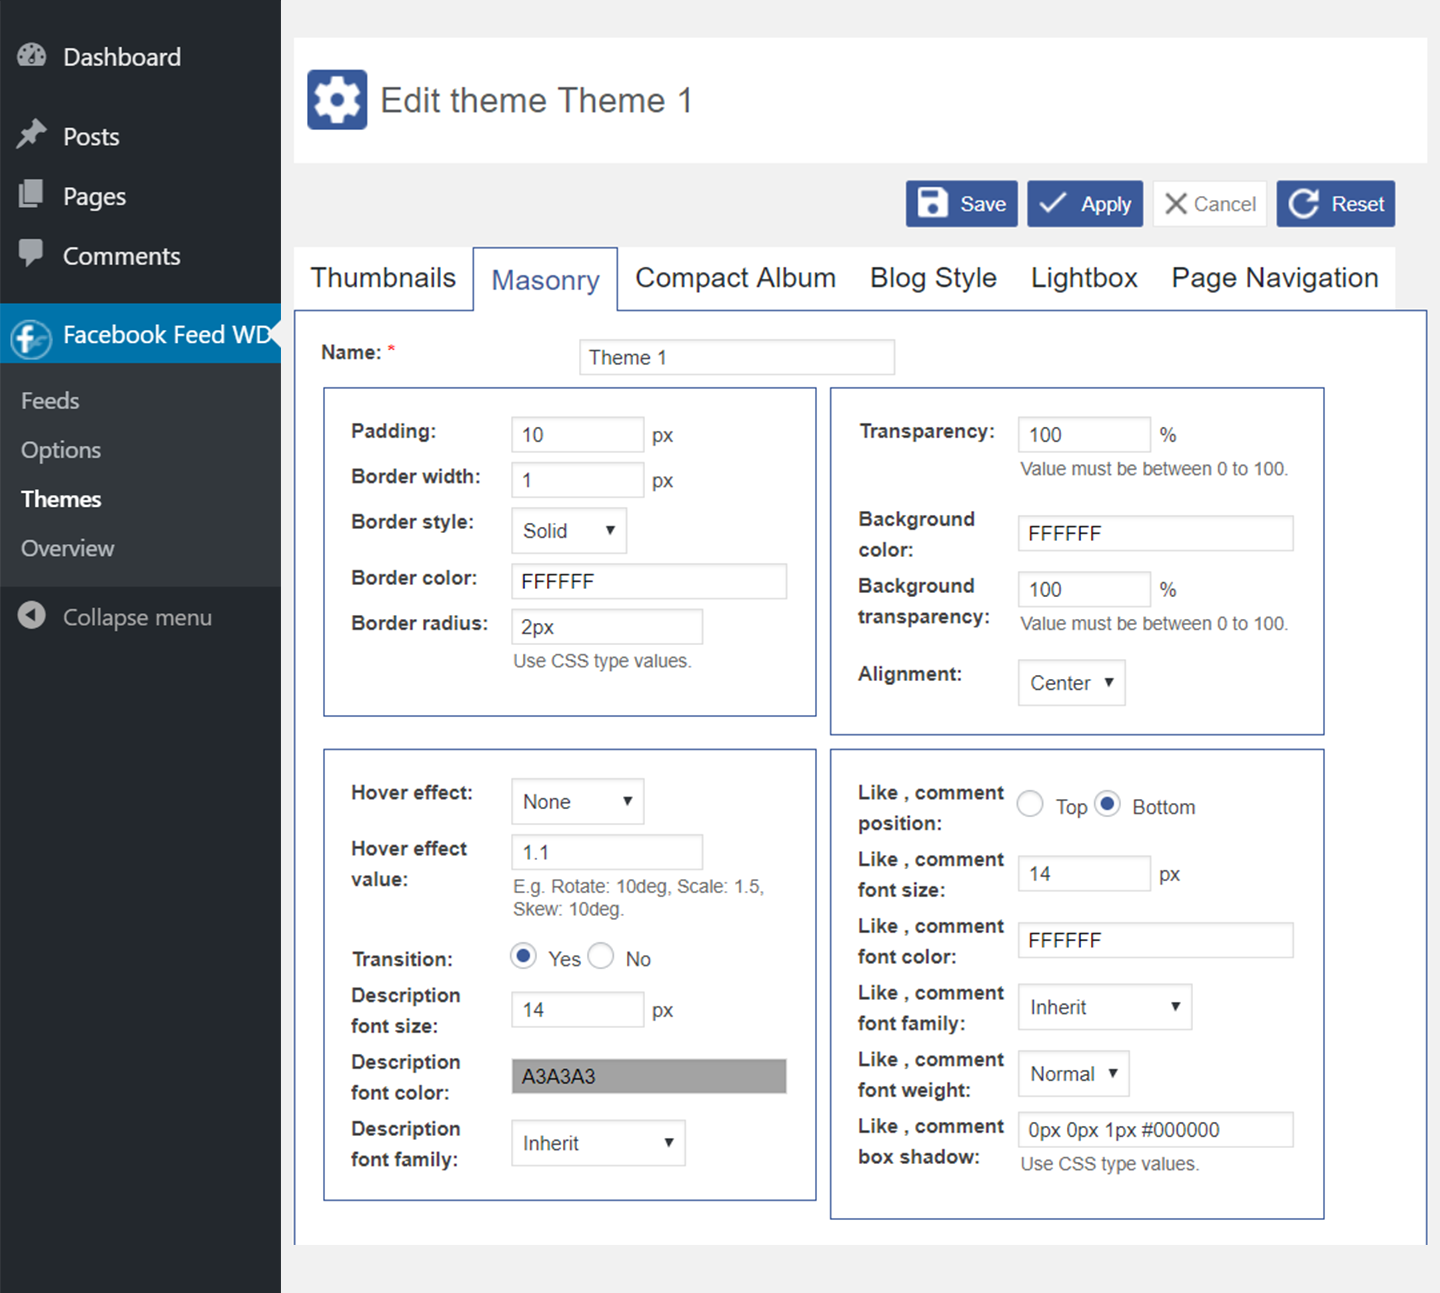Viewport: 1440px width, 1293px height.
Task: Click the Pages document icon
Action: 32,194
